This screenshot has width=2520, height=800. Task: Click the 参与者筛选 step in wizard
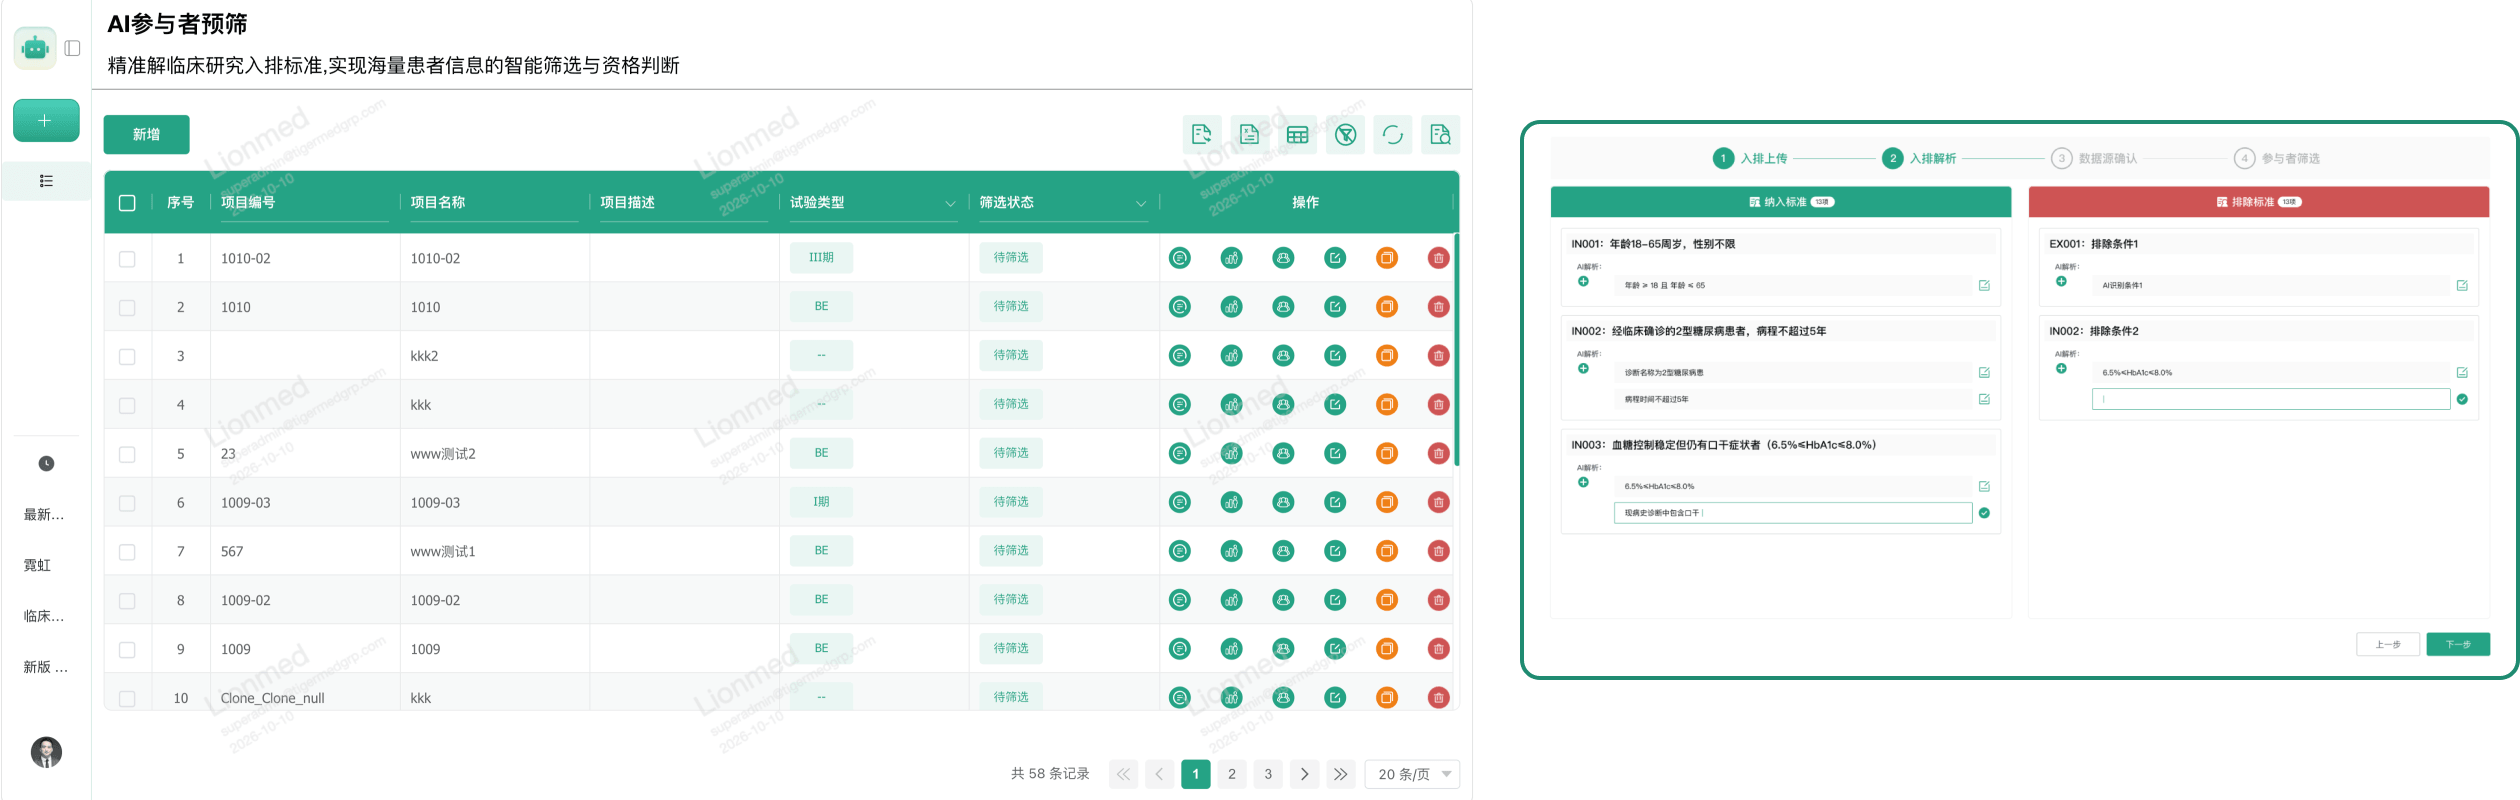(2277, 158)
